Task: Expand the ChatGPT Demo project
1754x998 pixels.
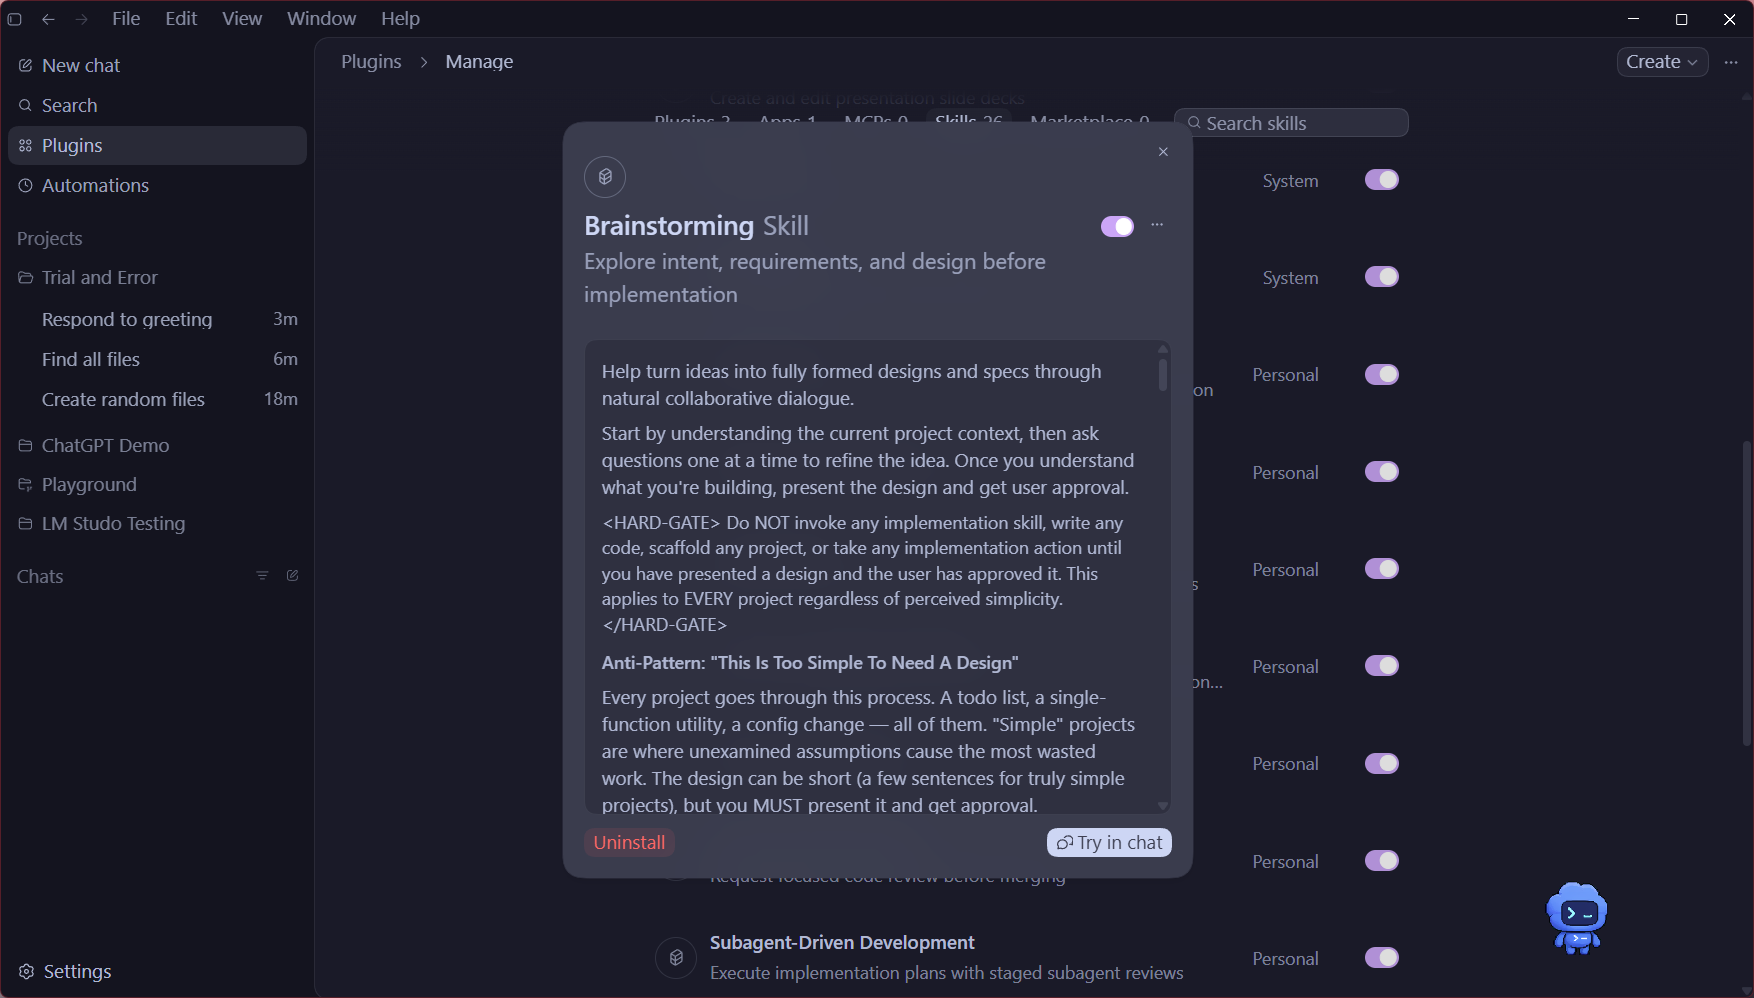Action: (x=157, y=445)
